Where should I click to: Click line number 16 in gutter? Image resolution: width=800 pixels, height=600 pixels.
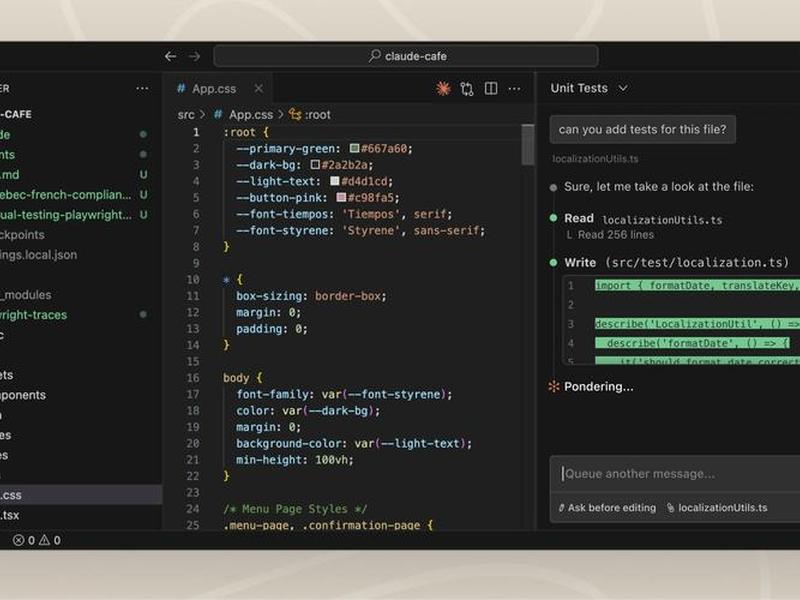(193, 378)
